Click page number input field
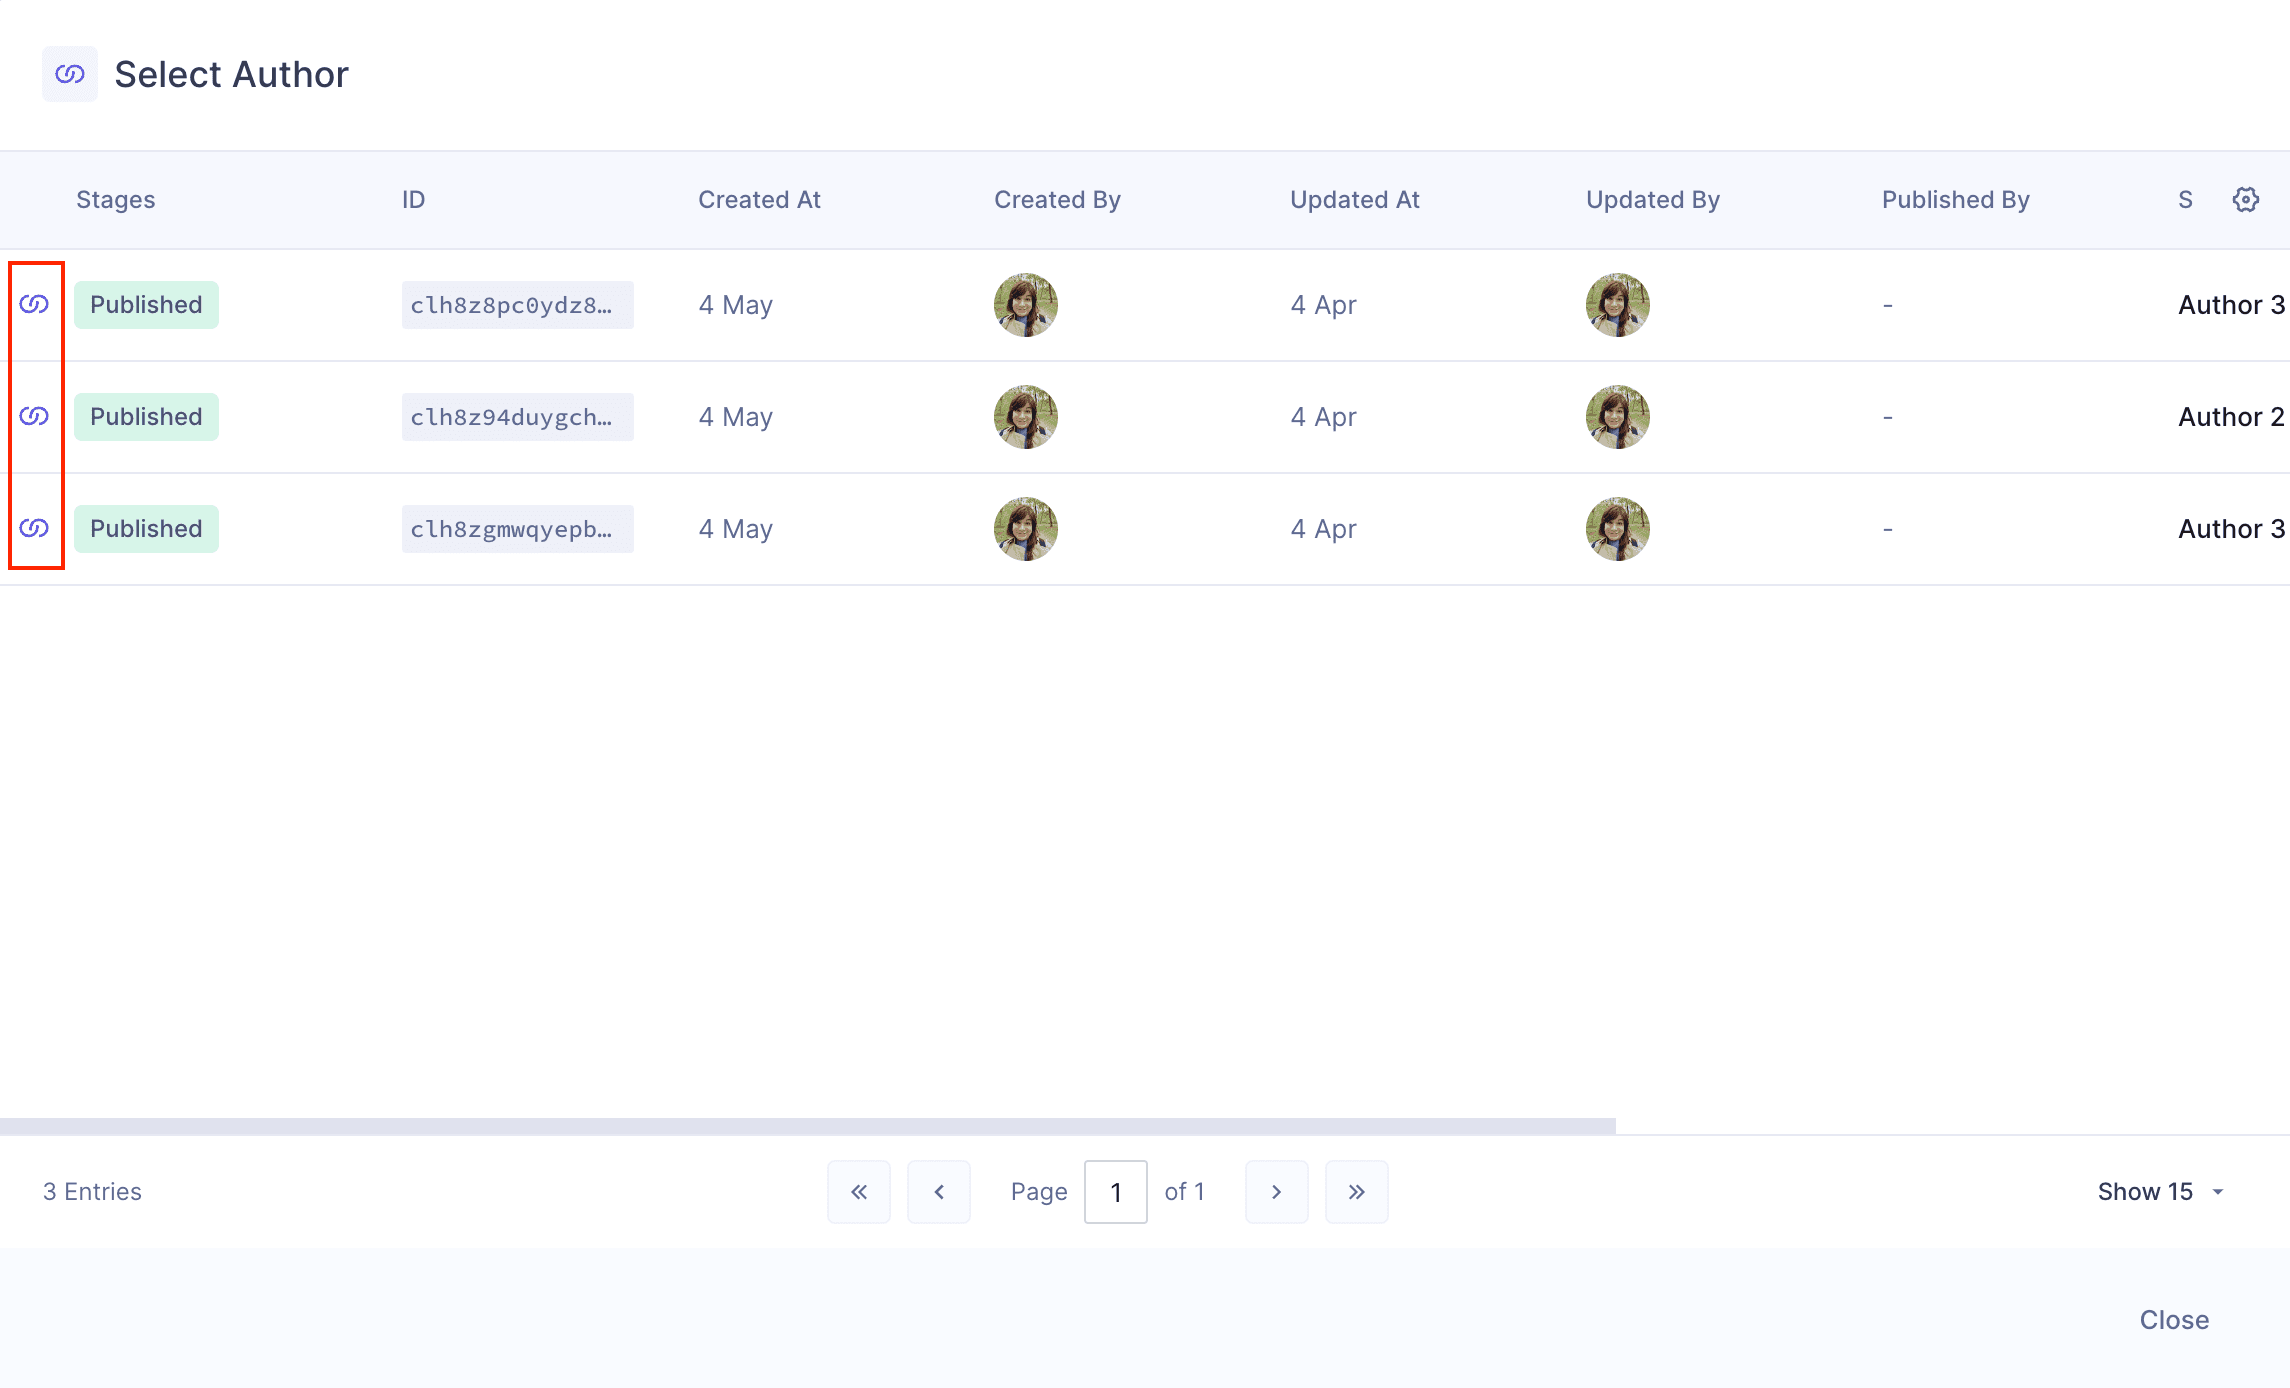 click(1115, 1192)
